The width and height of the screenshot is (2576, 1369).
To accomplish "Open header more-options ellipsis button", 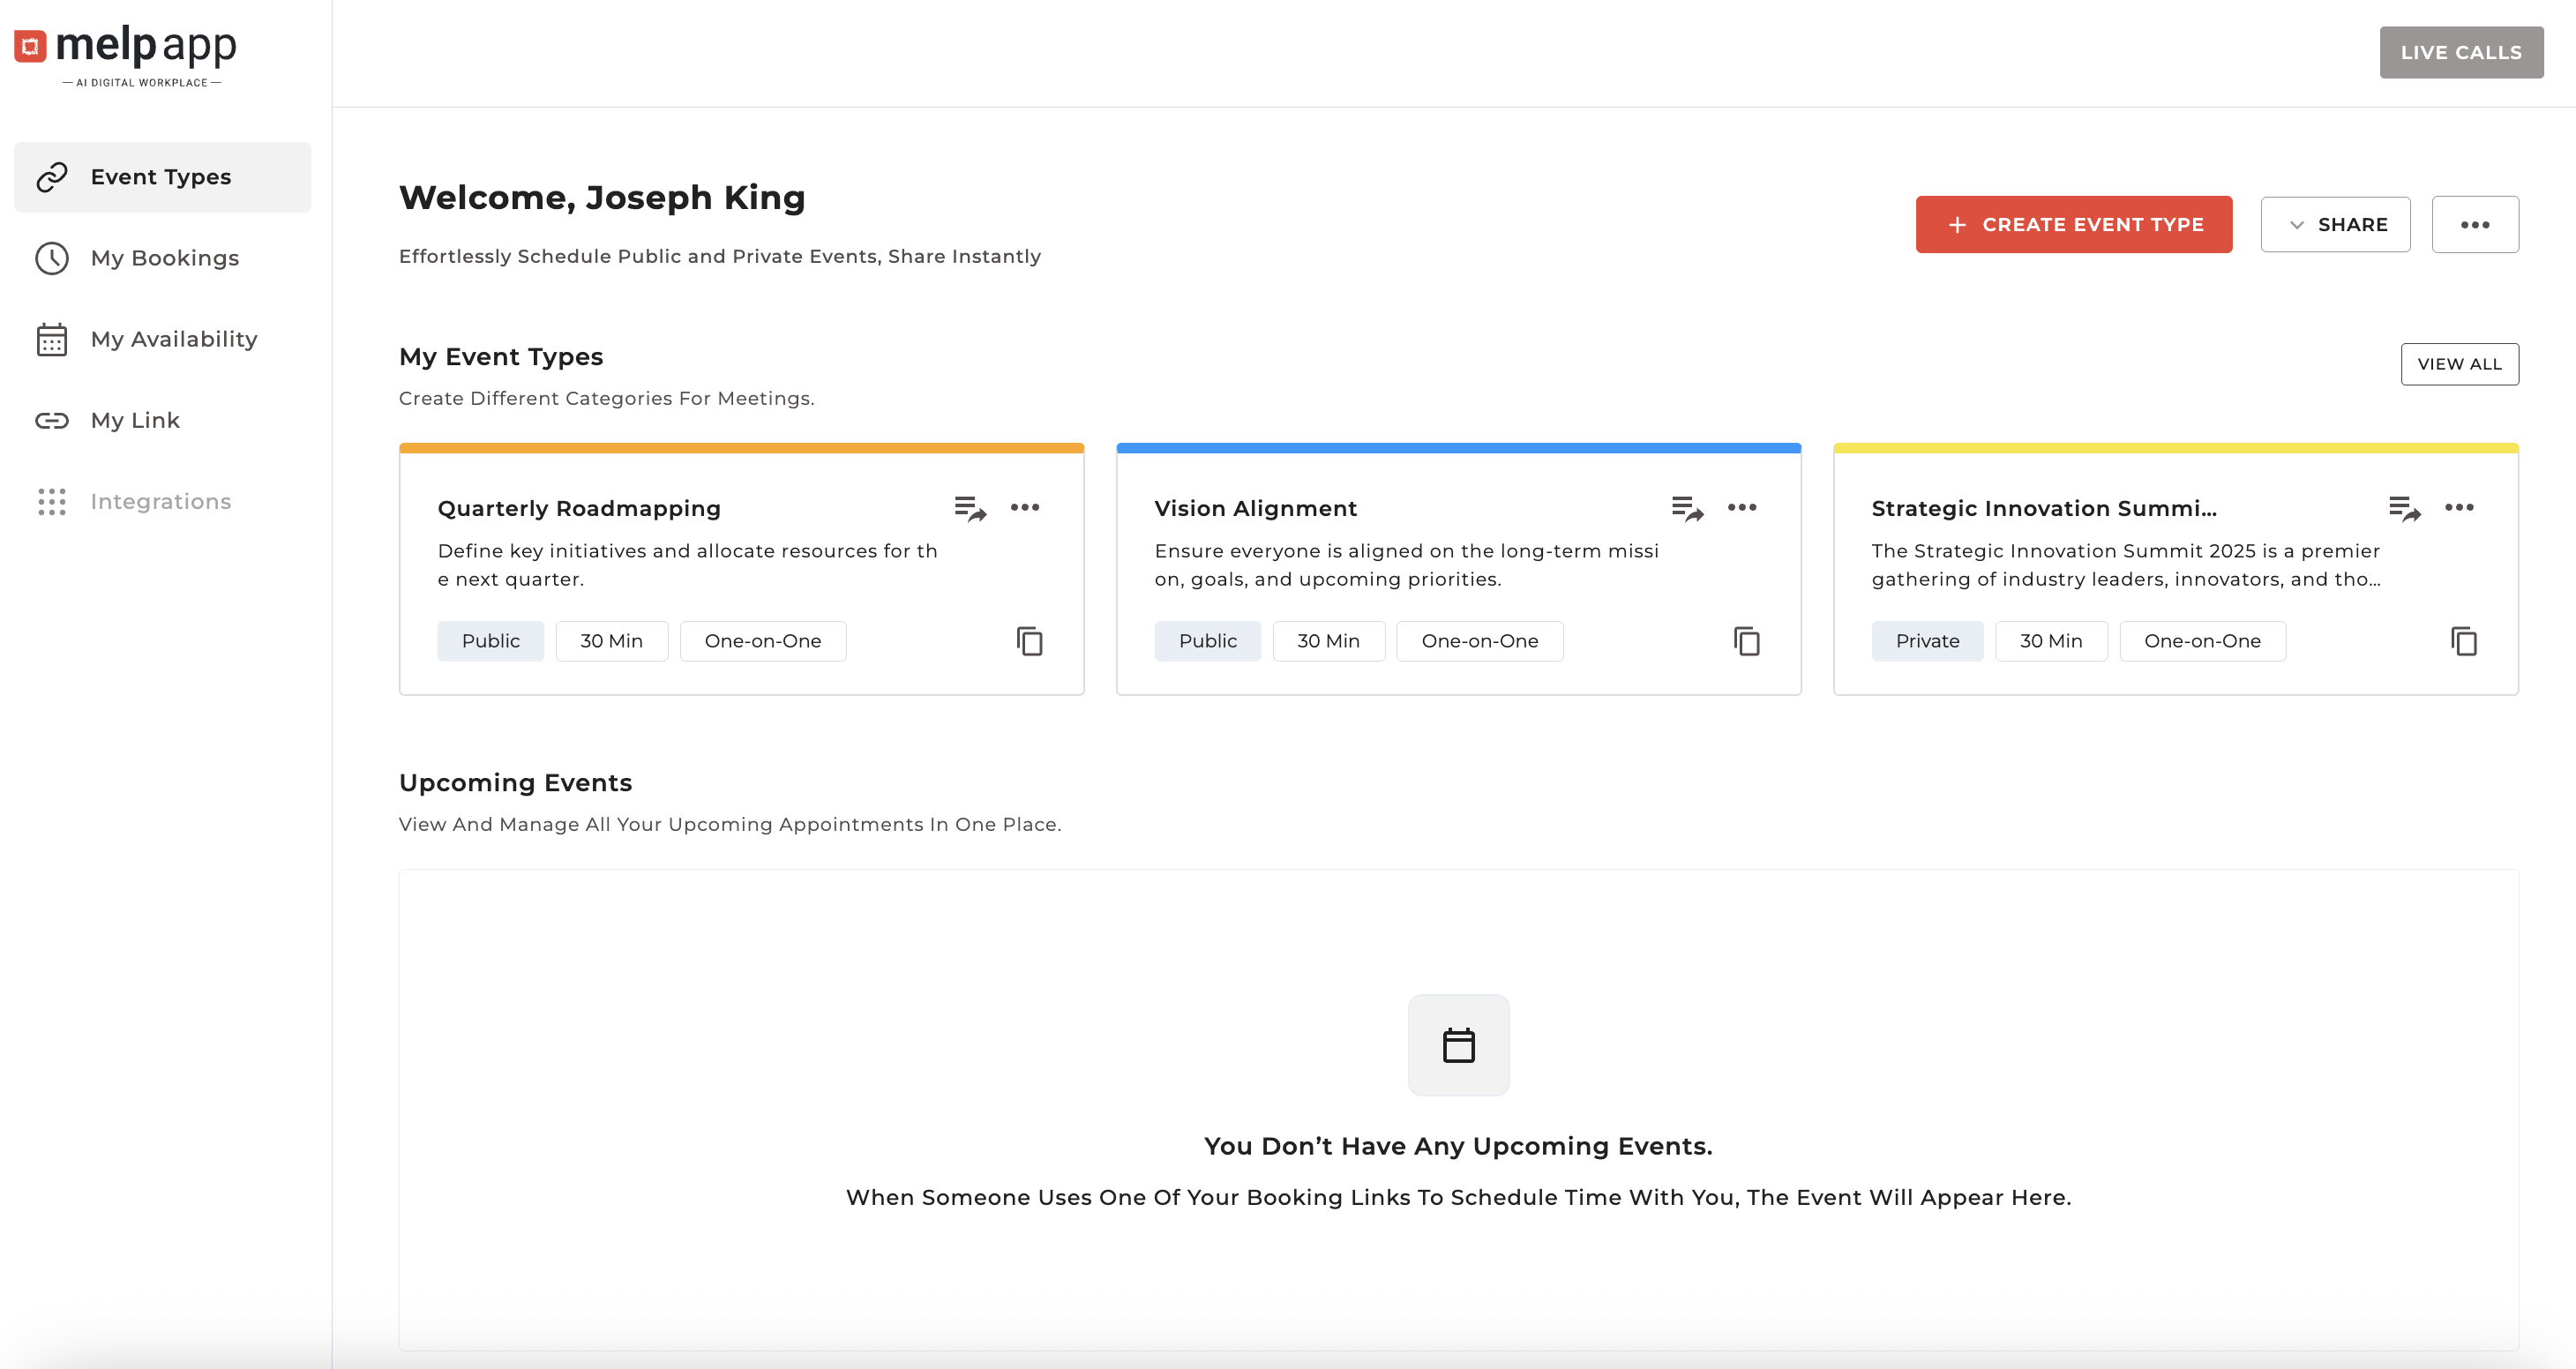I will [x=2475, y=224].
